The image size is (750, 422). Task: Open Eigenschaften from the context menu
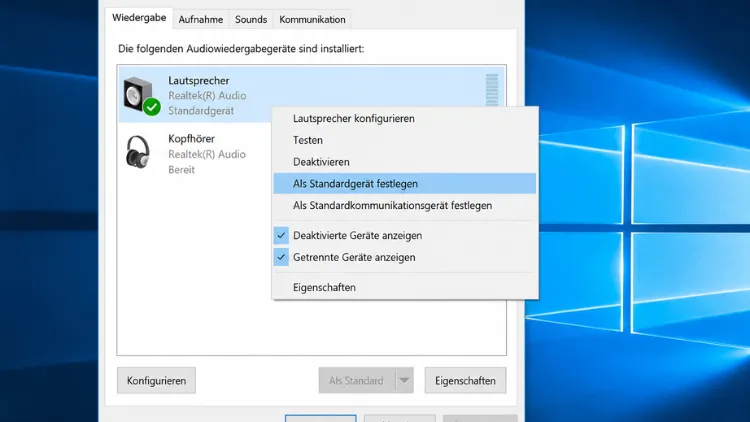[405, 288]
